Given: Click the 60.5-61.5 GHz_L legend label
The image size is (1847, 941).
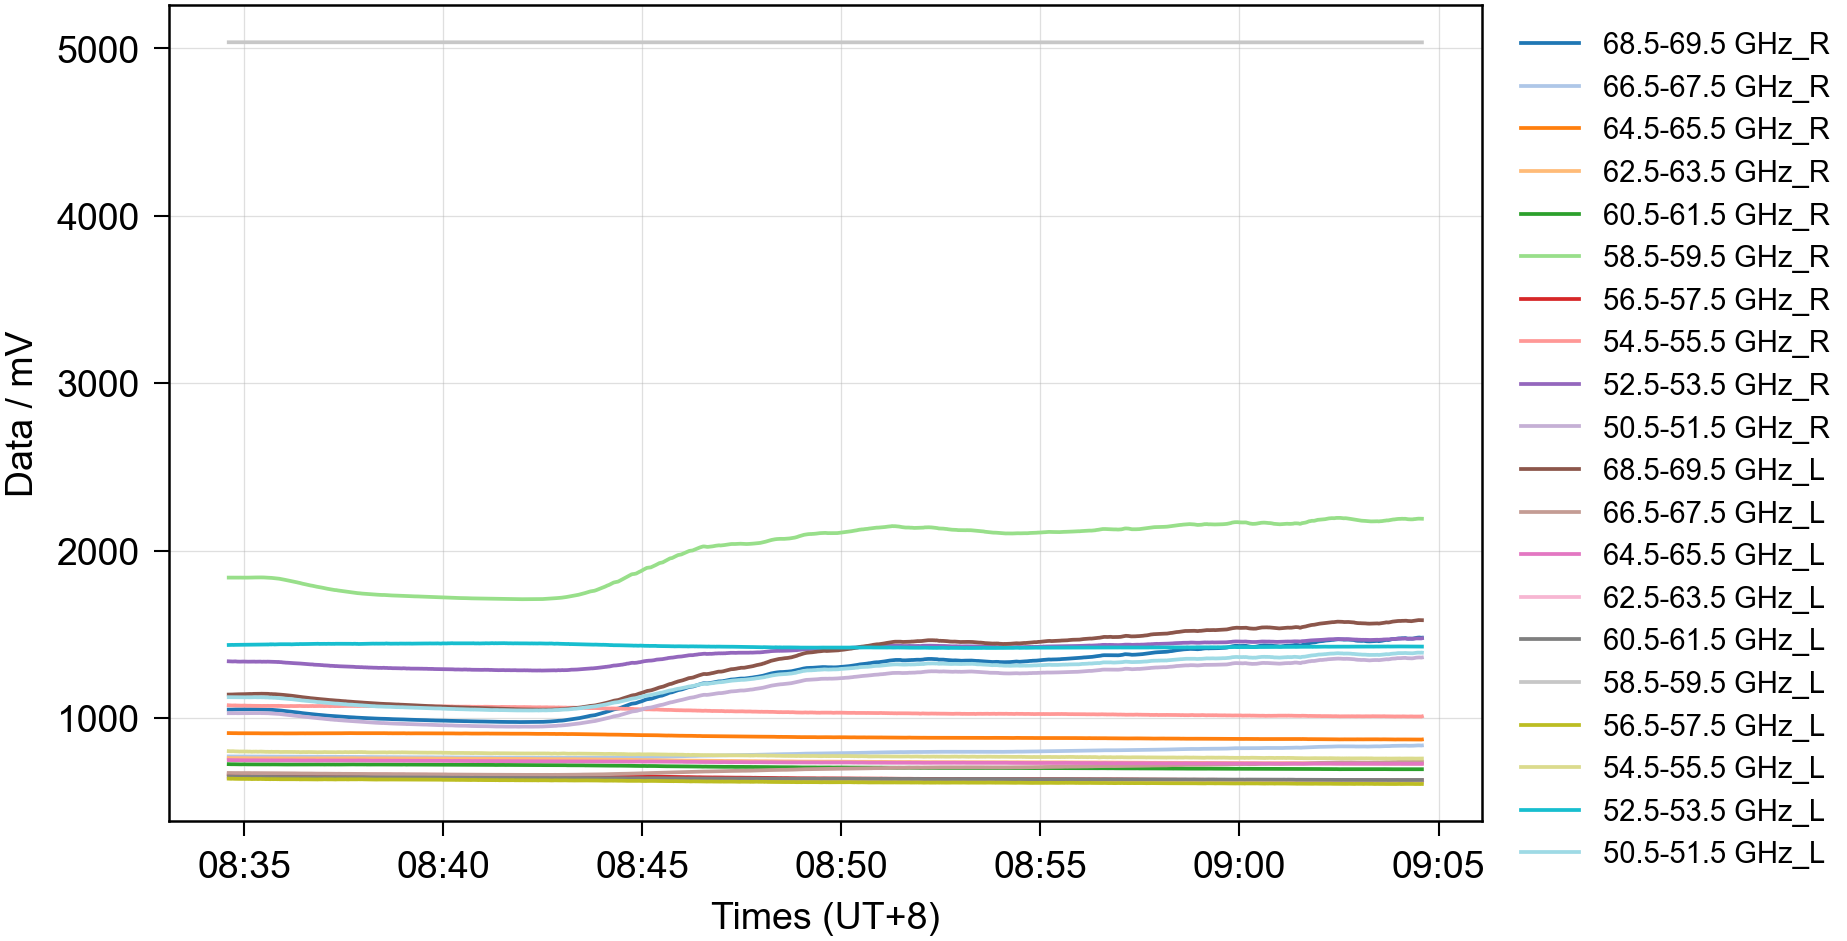Looking at the screenshot, I should [1713, 640].
